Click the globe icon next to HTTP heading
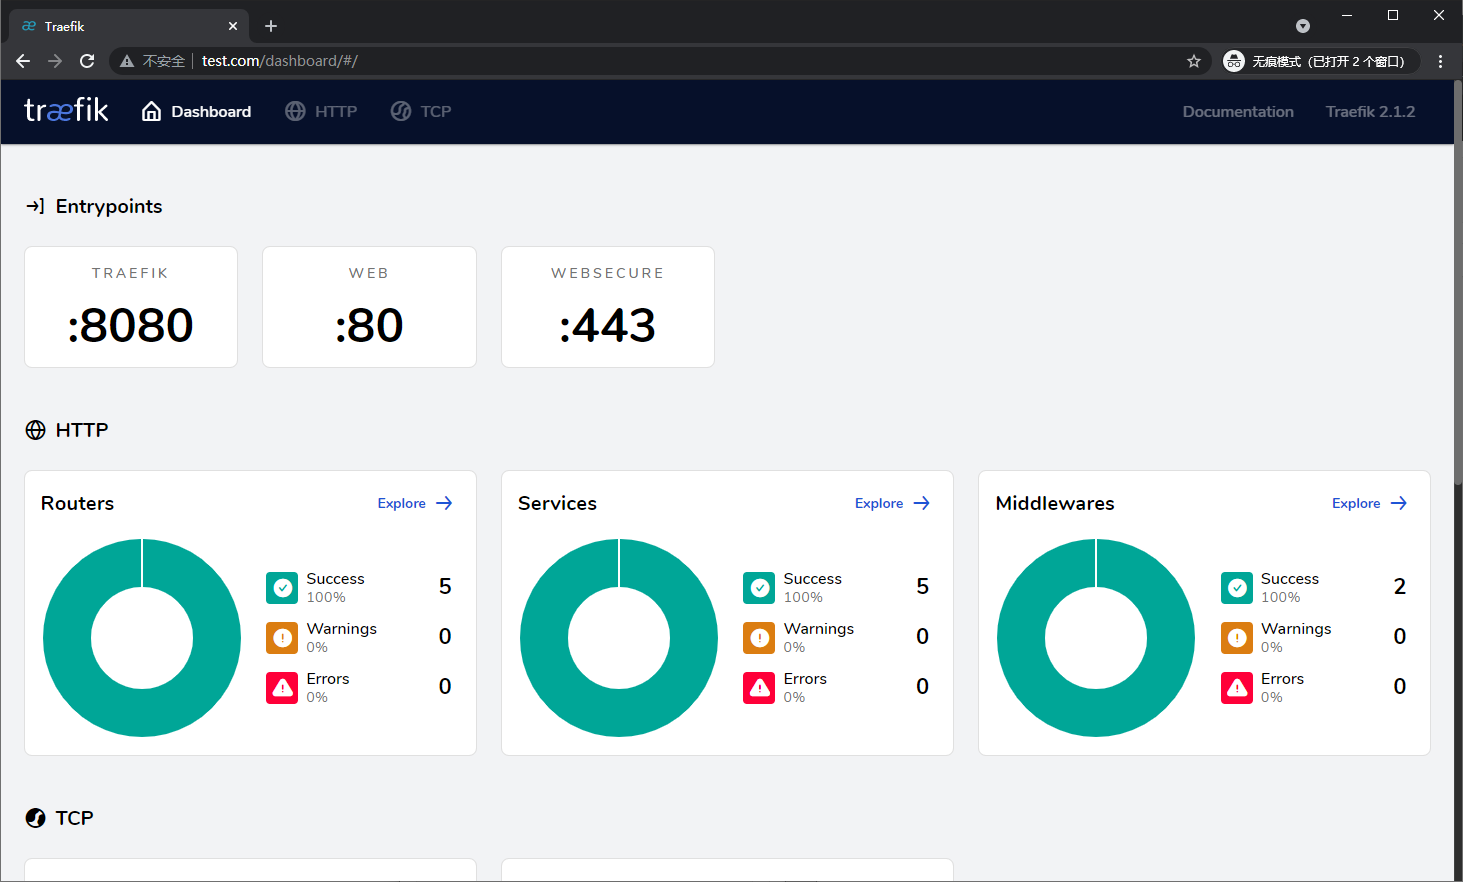 [35, 430]
